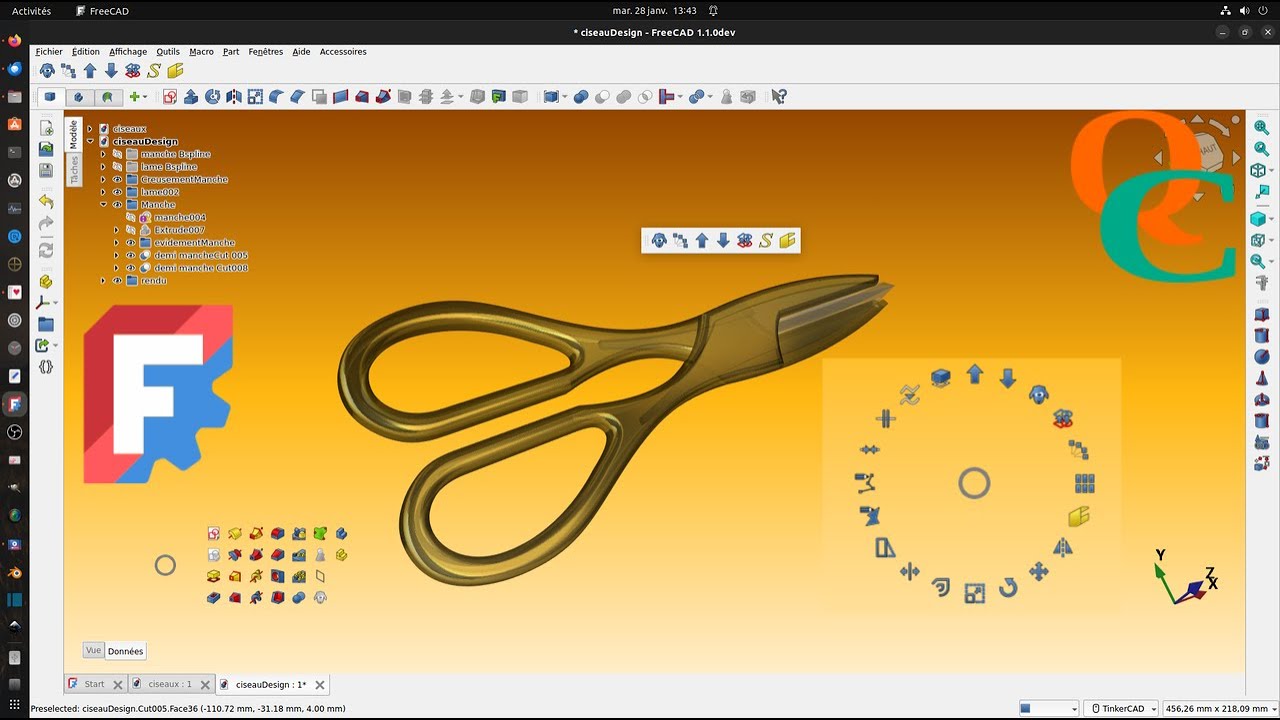
Task: Toggle visibility eye of rendu
Action: coord(117,281)
